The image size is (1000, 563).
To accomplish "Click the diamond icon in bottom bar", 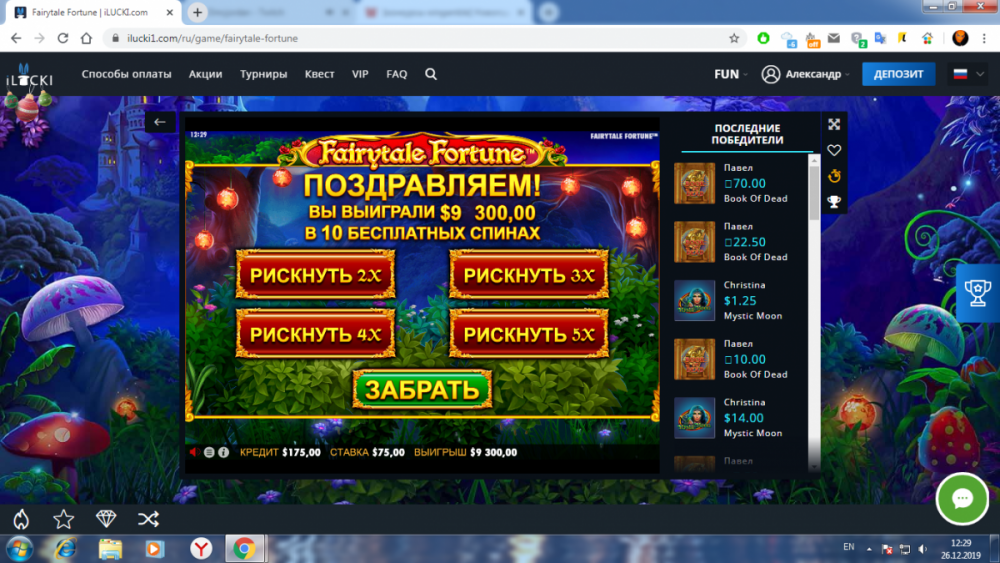I will (x=106, y=519).
